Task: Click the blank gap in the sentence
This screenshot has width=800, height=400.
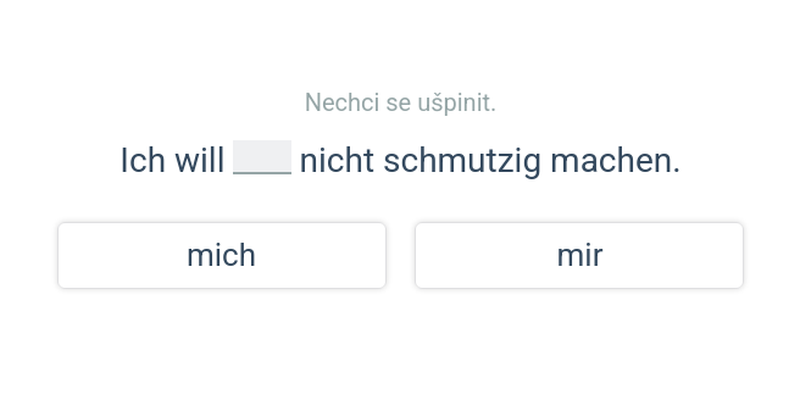Action: pyautogui.click(x=262, y=158)
